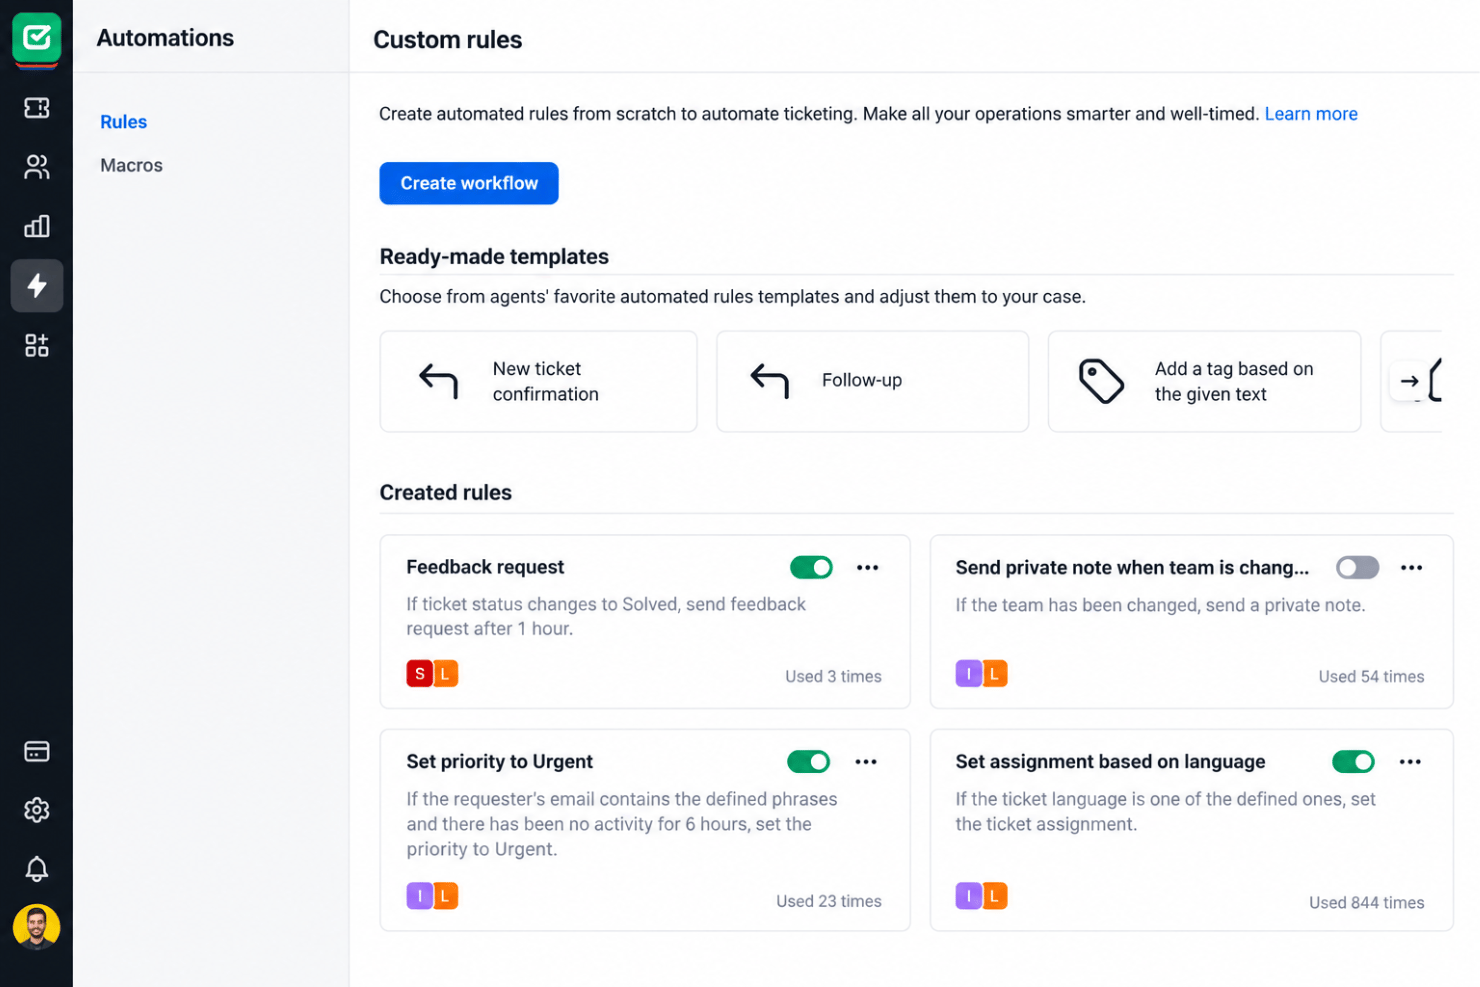The image size is (1480, 987).
Task: Open the Billing card icon
Action: (36, 751)
